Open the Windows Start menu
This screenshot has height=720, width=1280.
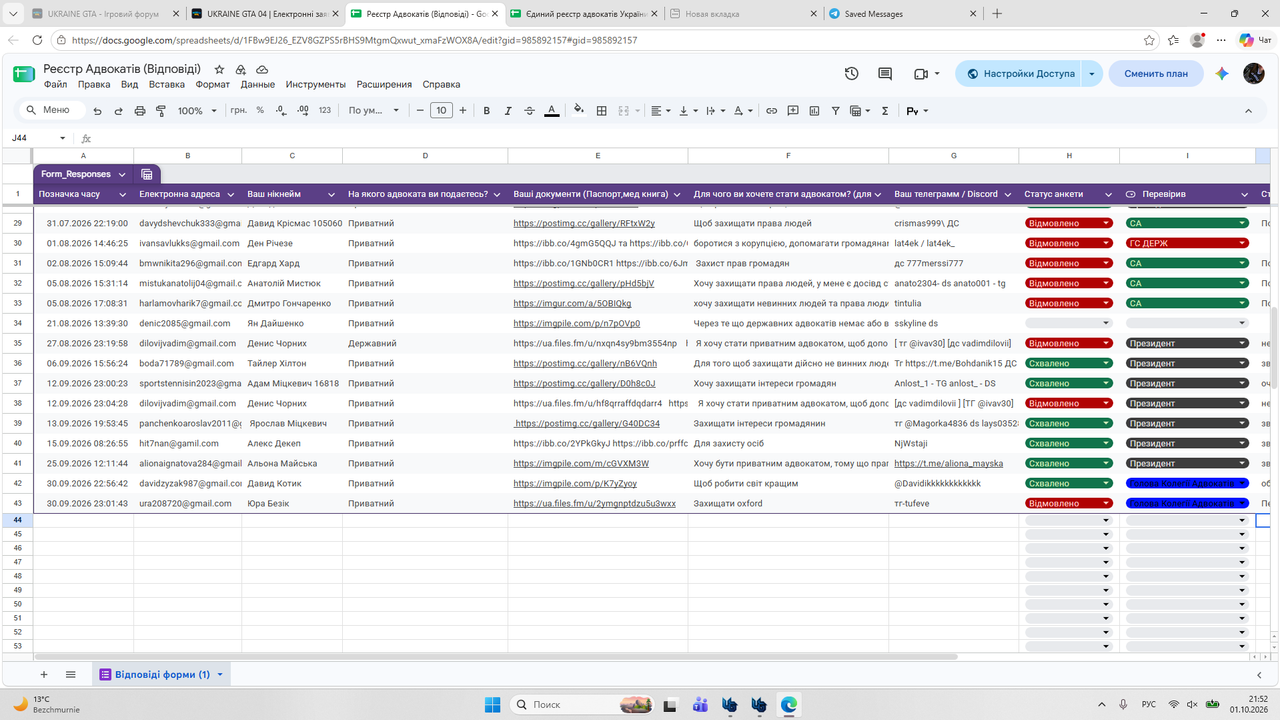tap(493, 704)
